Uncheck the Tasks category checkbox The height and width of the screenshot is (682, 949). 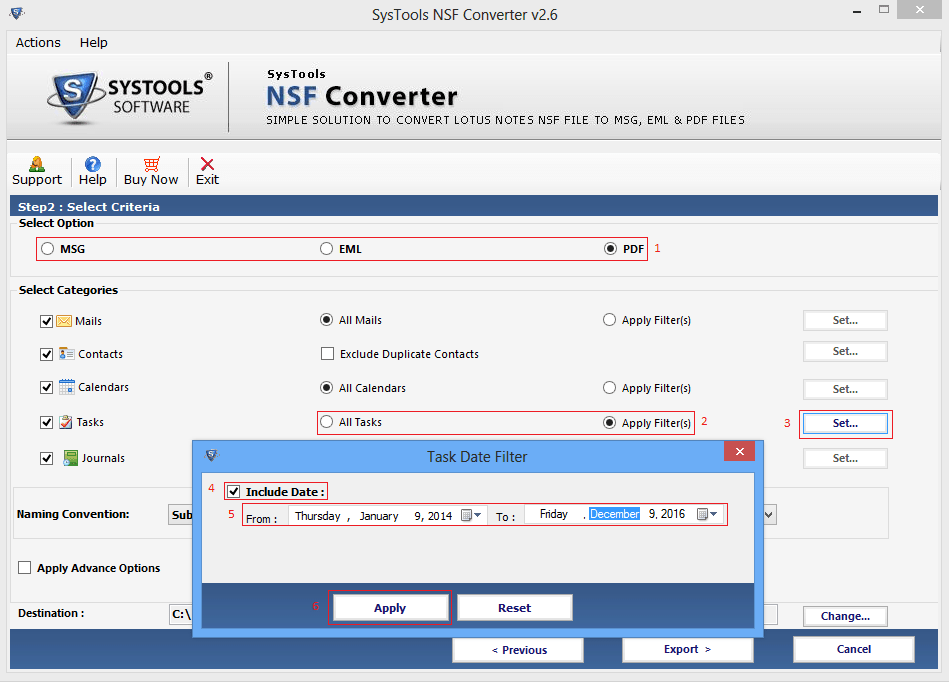tap(46, 422)
